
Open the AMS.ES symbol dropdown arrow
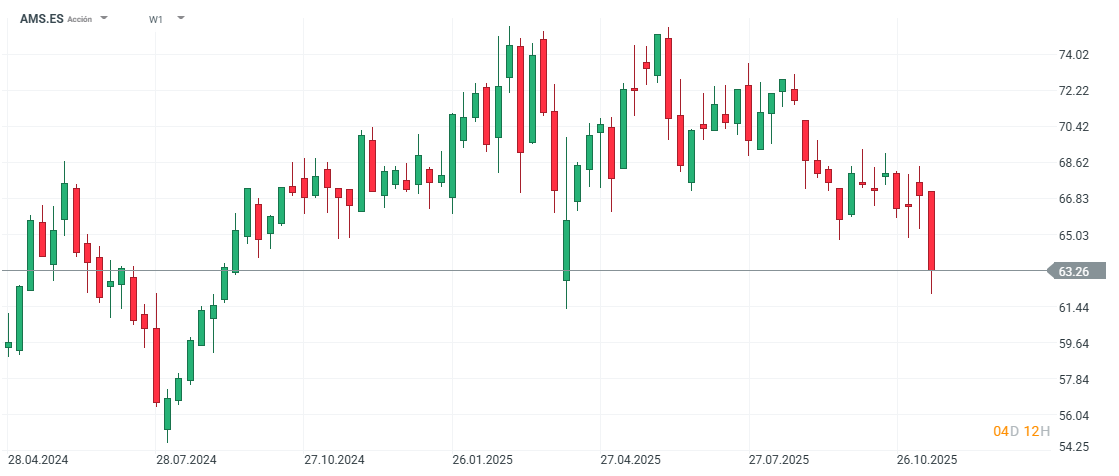pos(105,19)
